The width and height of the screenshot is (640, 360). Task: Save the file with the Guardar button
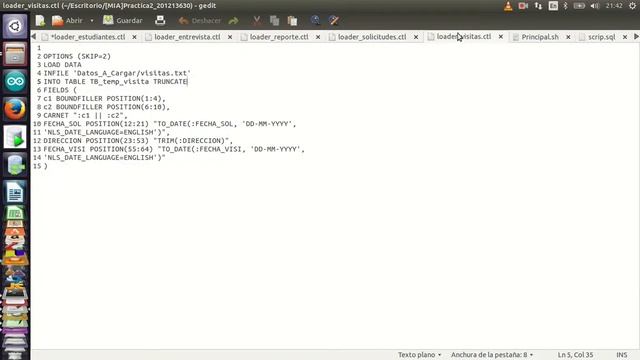(122, 20)
